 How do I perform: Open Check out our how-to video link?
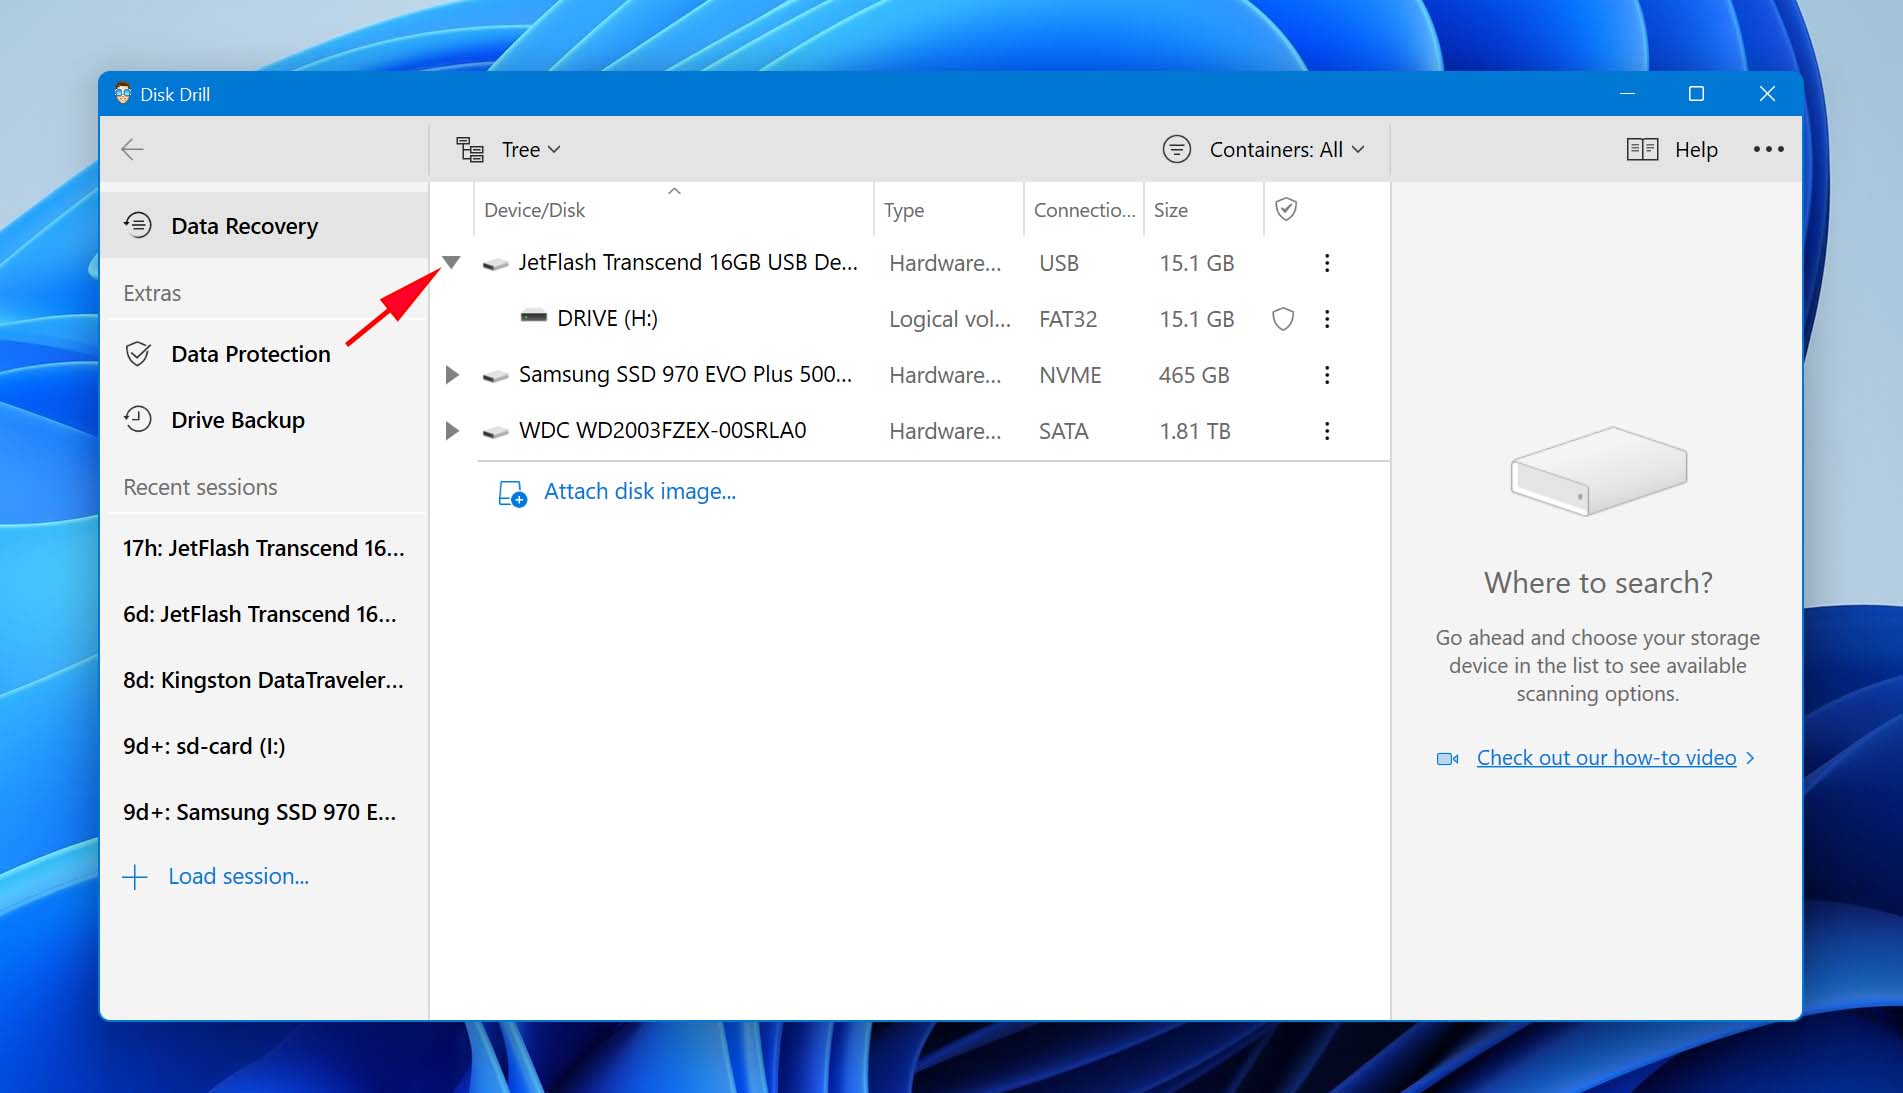pos(1606,758)
